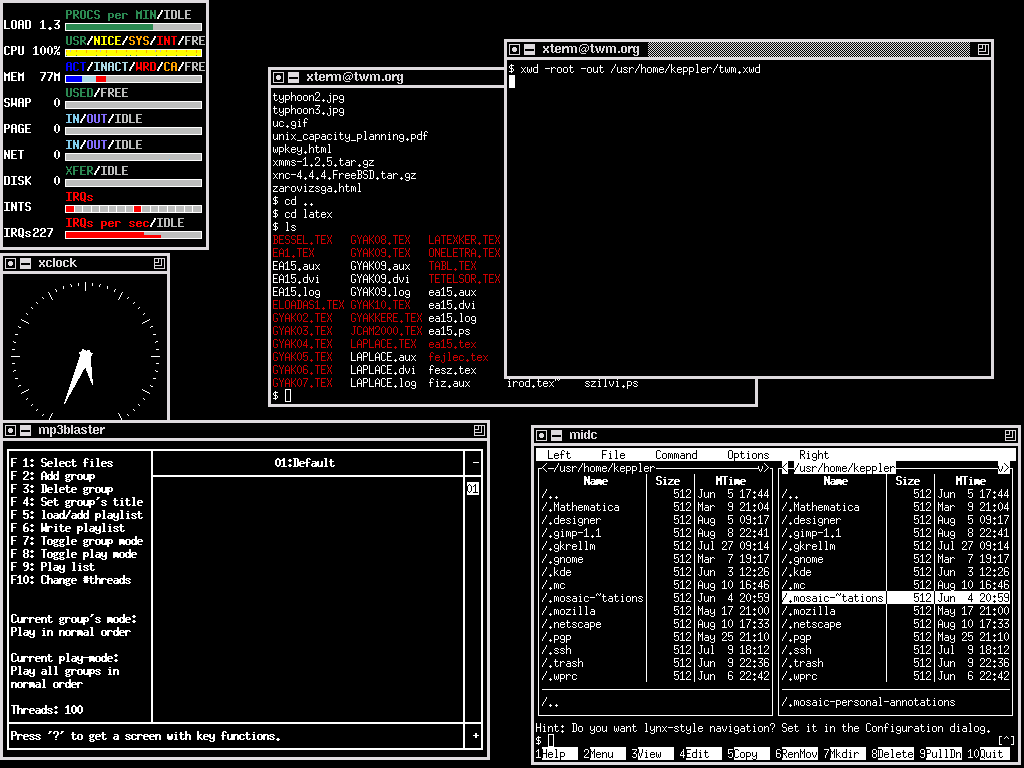
Task: Click the latex xterm iconify icon
Action: pos(279,77)
